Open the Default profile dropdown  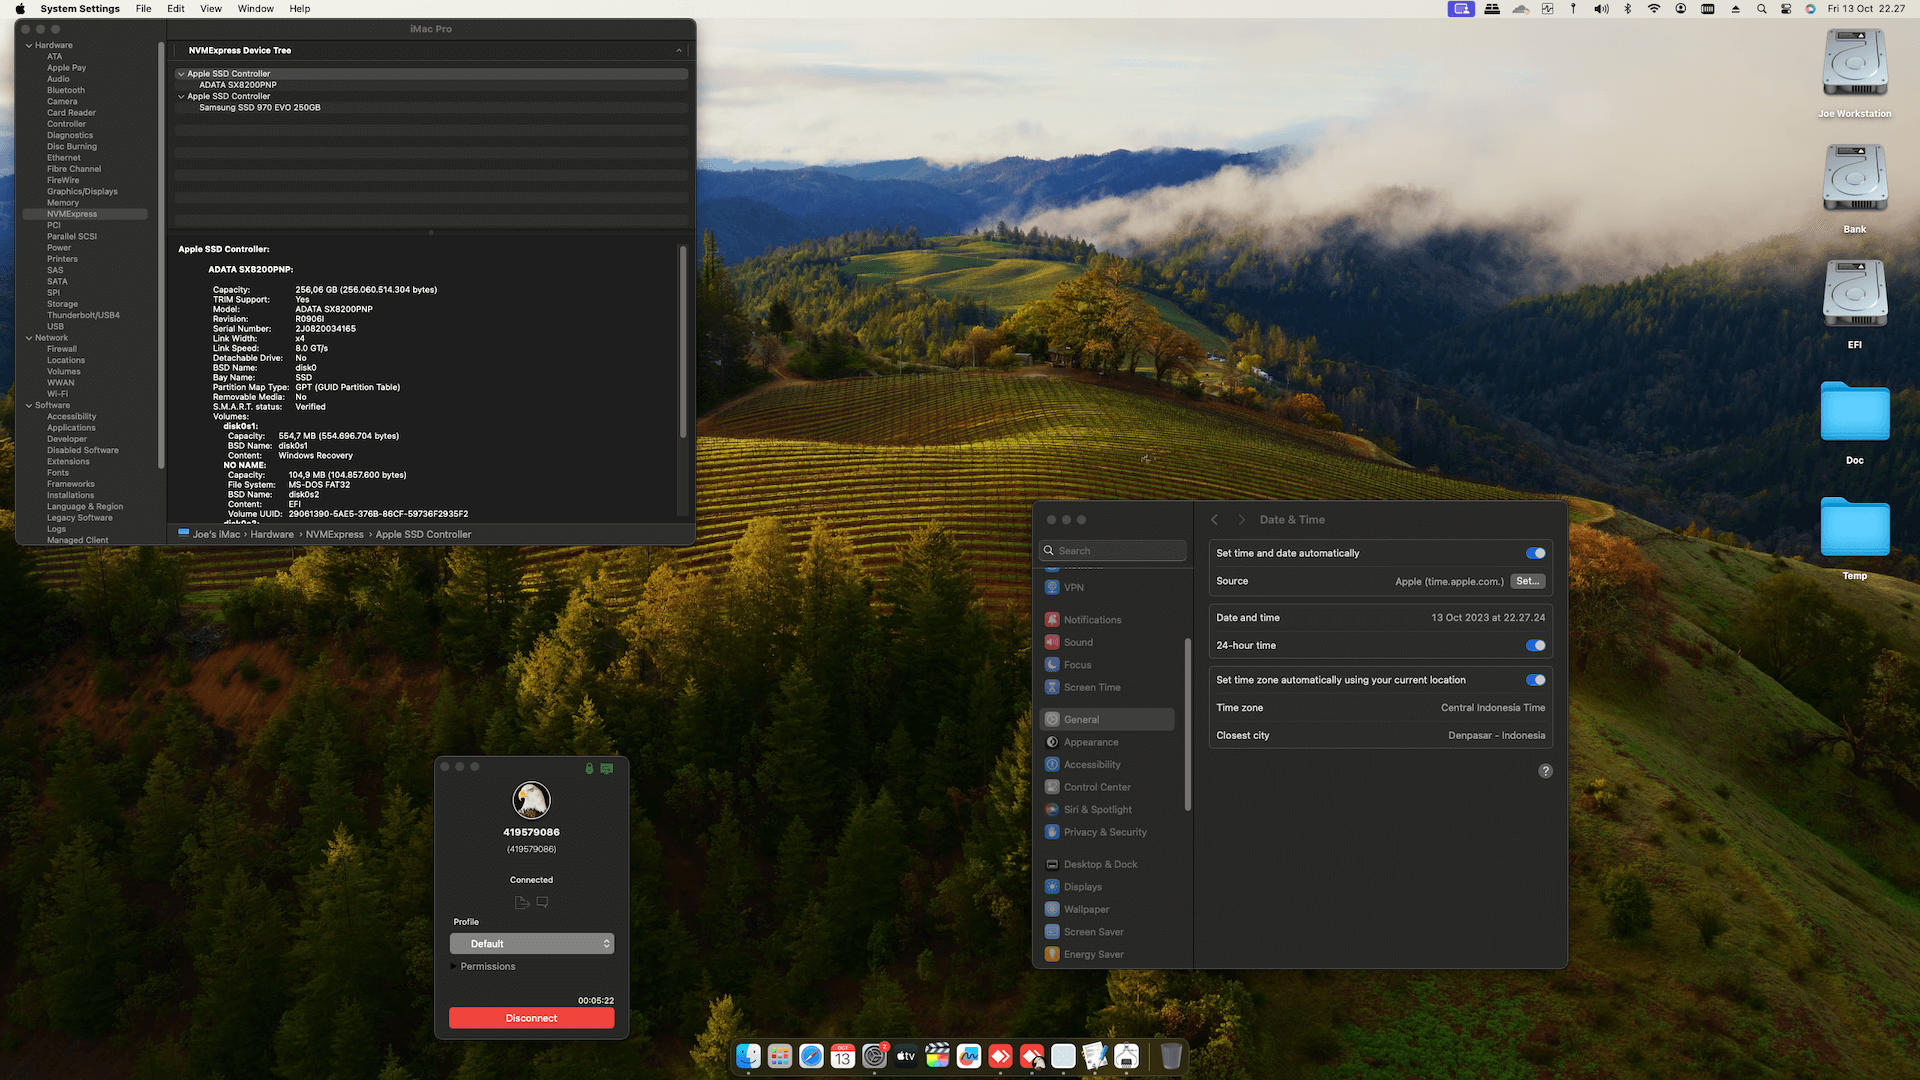tap(531, 944)
